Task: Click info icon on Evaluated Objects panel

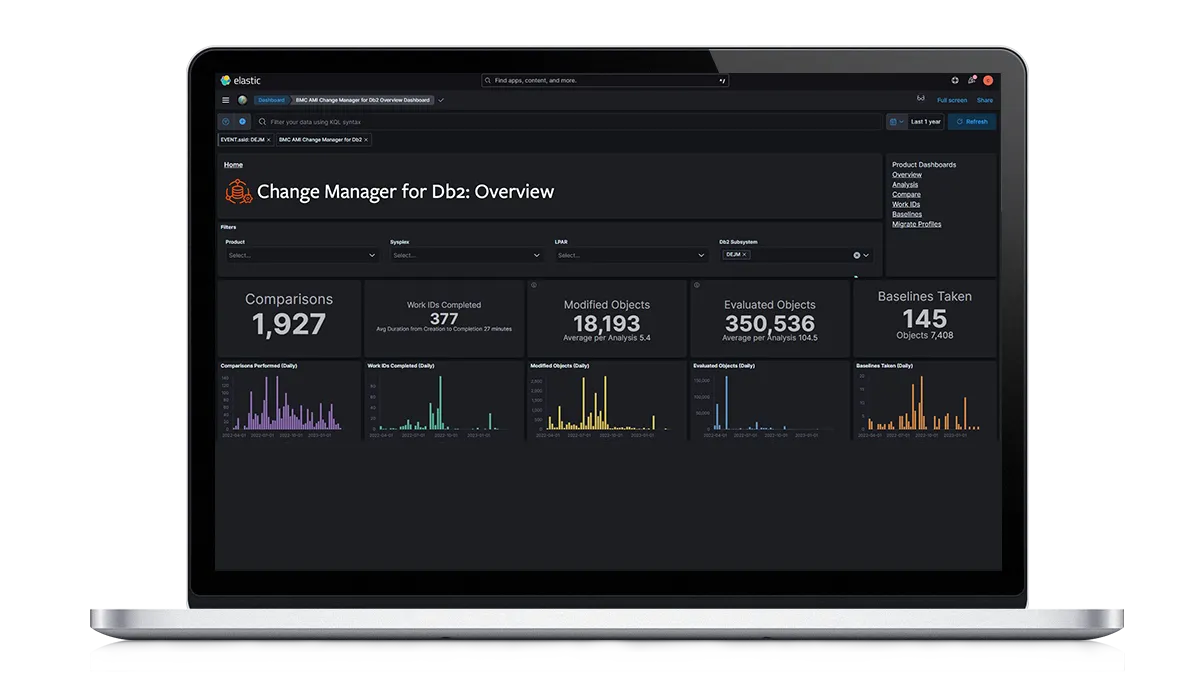Action: tap(696, 285)
